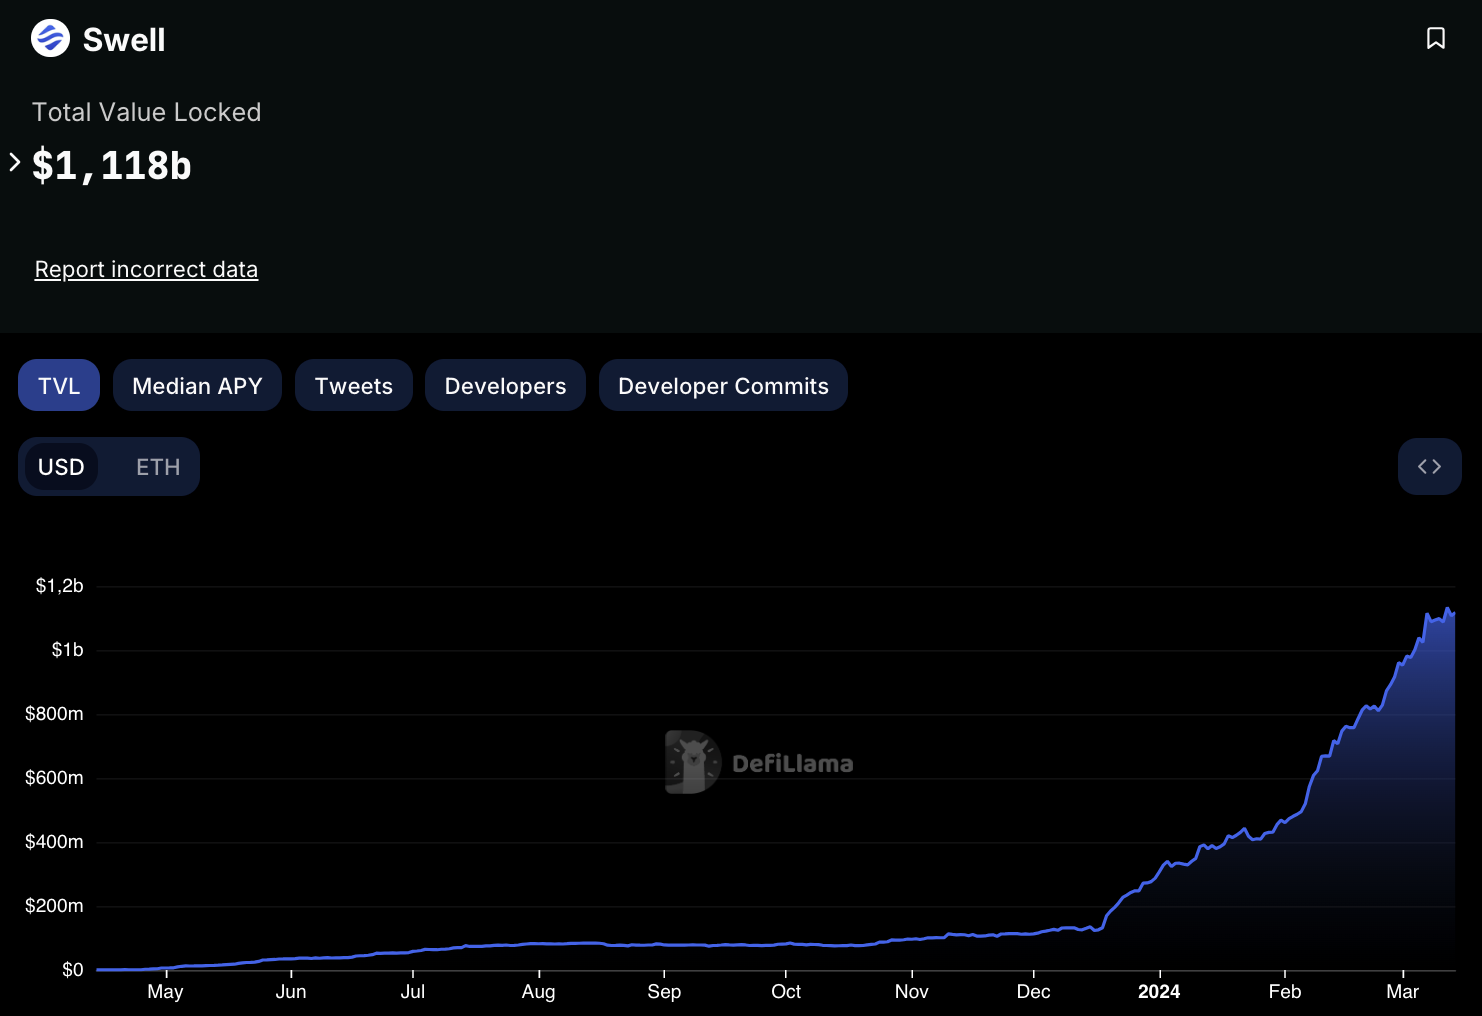Click the $400m y-axis label
The image size is (1482, 1016).
pos(54,842)
